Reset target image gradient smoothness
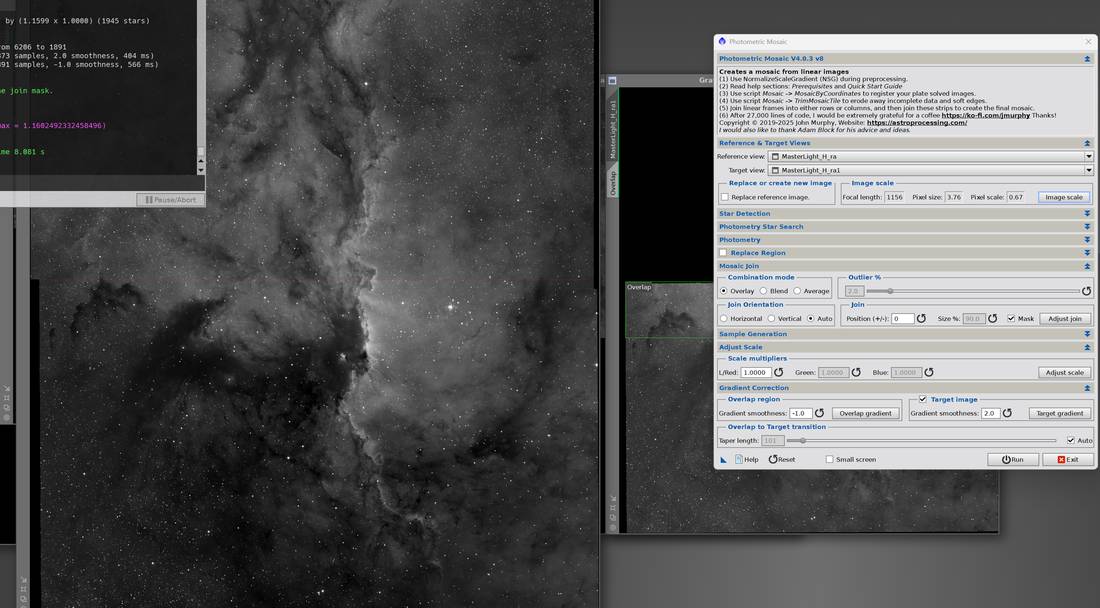Image resolution: width=1100 pixels, height=608 pixels. click(1007, 413)
